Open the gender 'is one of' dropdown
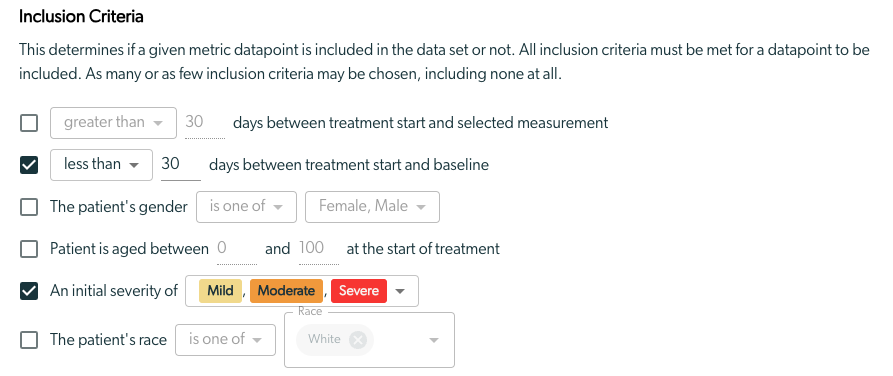The image size is (893, 376). (247, 207)
